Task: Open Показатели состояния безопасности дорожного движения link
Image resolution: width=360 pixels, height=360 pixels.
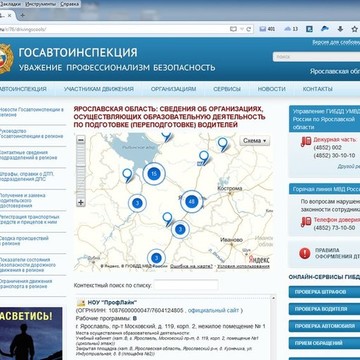Action: point(28,265)
